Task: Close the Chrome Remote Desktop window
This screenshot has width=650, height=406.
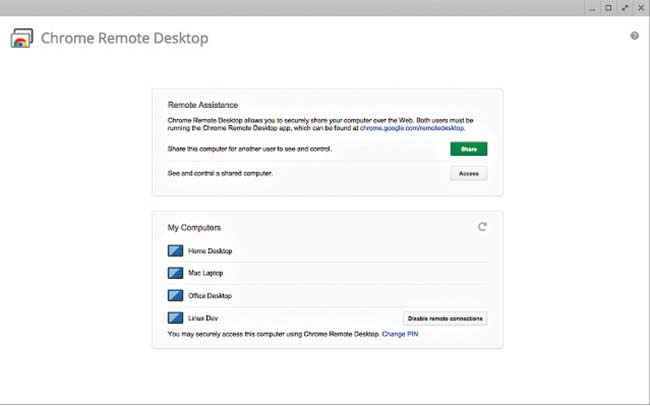Action: click(x=641, y=8)
